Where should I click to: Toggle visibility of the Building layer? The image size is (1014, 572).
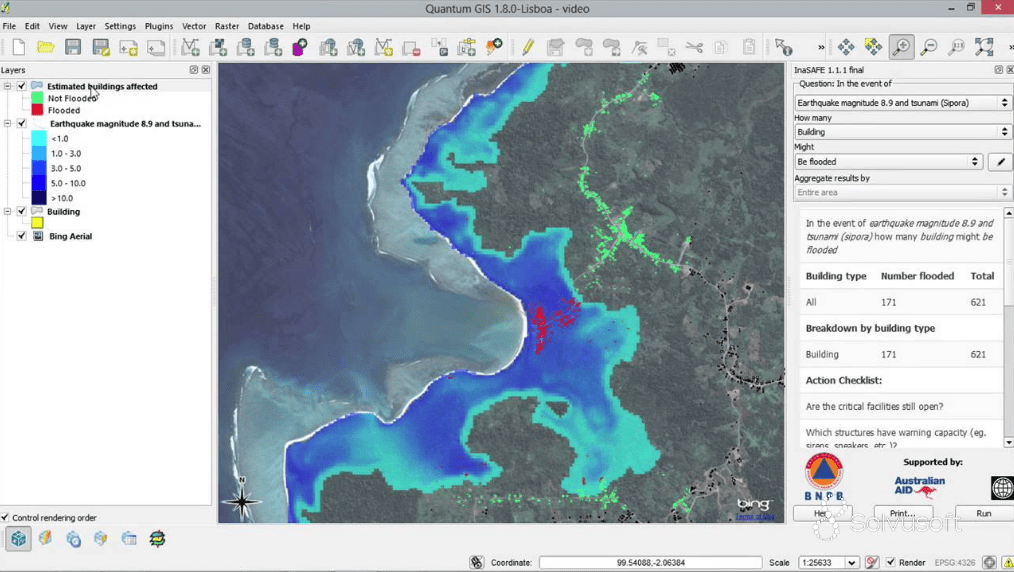pyautogui.click(x=21, y=211)
